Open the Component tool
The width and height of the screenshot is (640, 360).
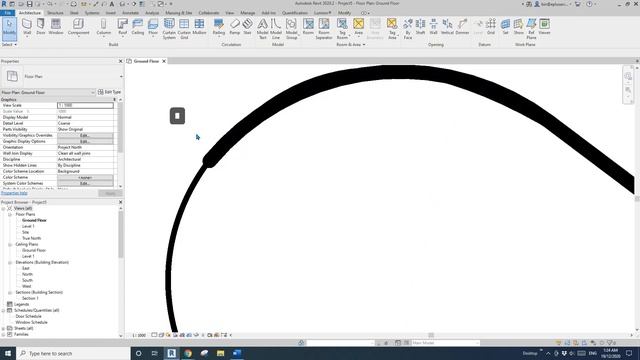(x=78, y=27)
